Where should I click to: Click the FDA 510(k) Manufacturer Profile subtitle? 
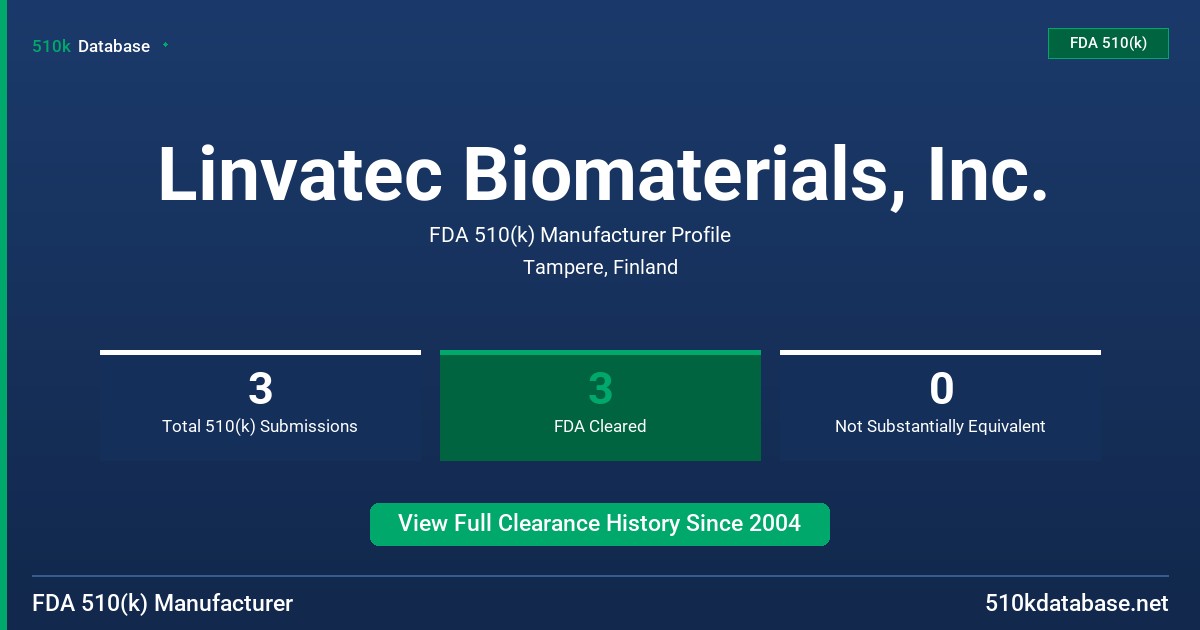click(580, 235)
